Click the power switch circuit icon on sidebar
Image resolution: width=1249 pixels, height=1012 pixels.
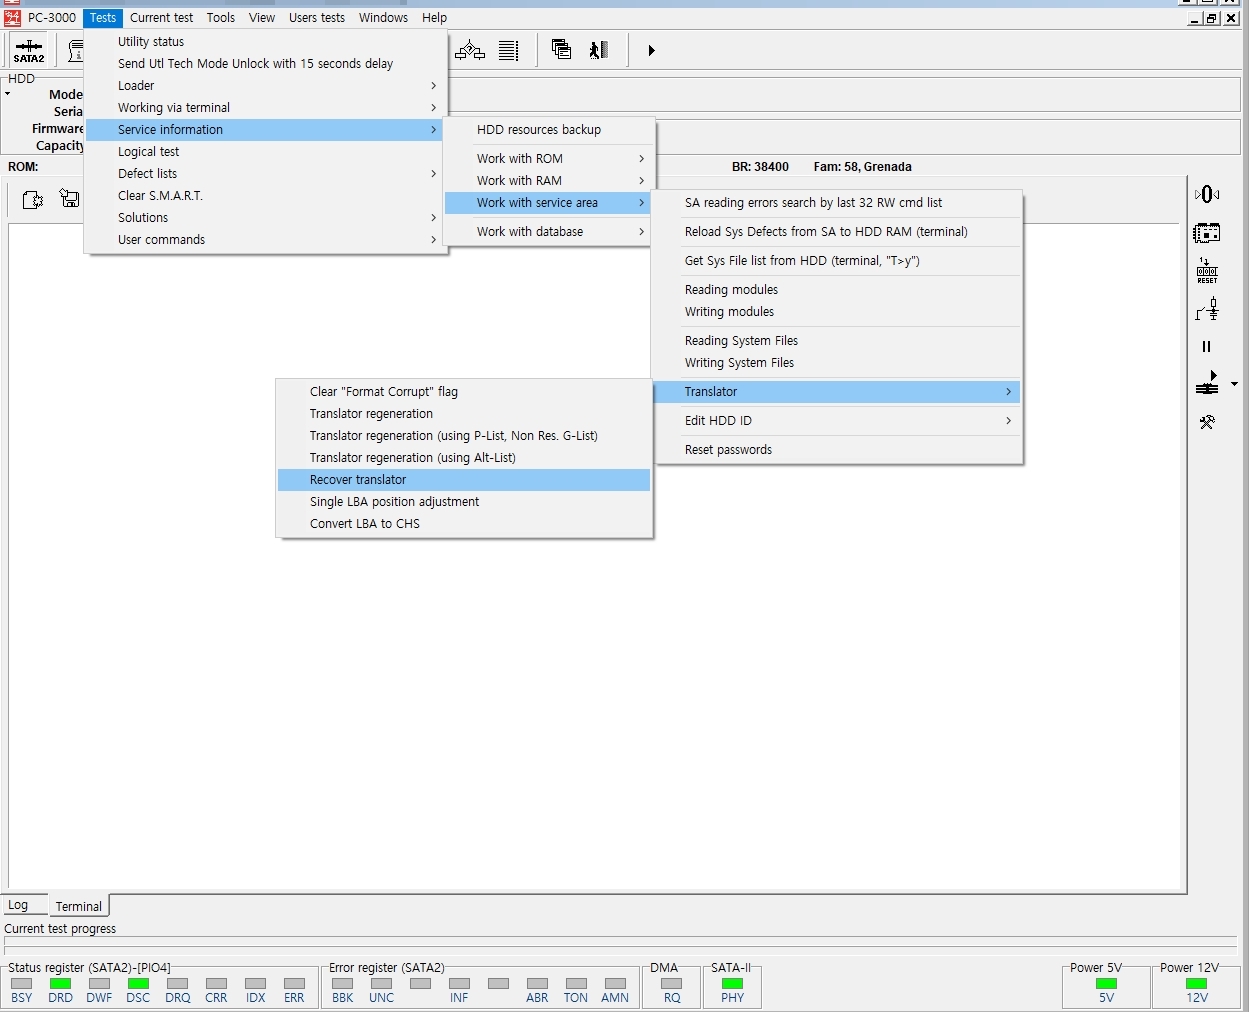point(1207,309)
